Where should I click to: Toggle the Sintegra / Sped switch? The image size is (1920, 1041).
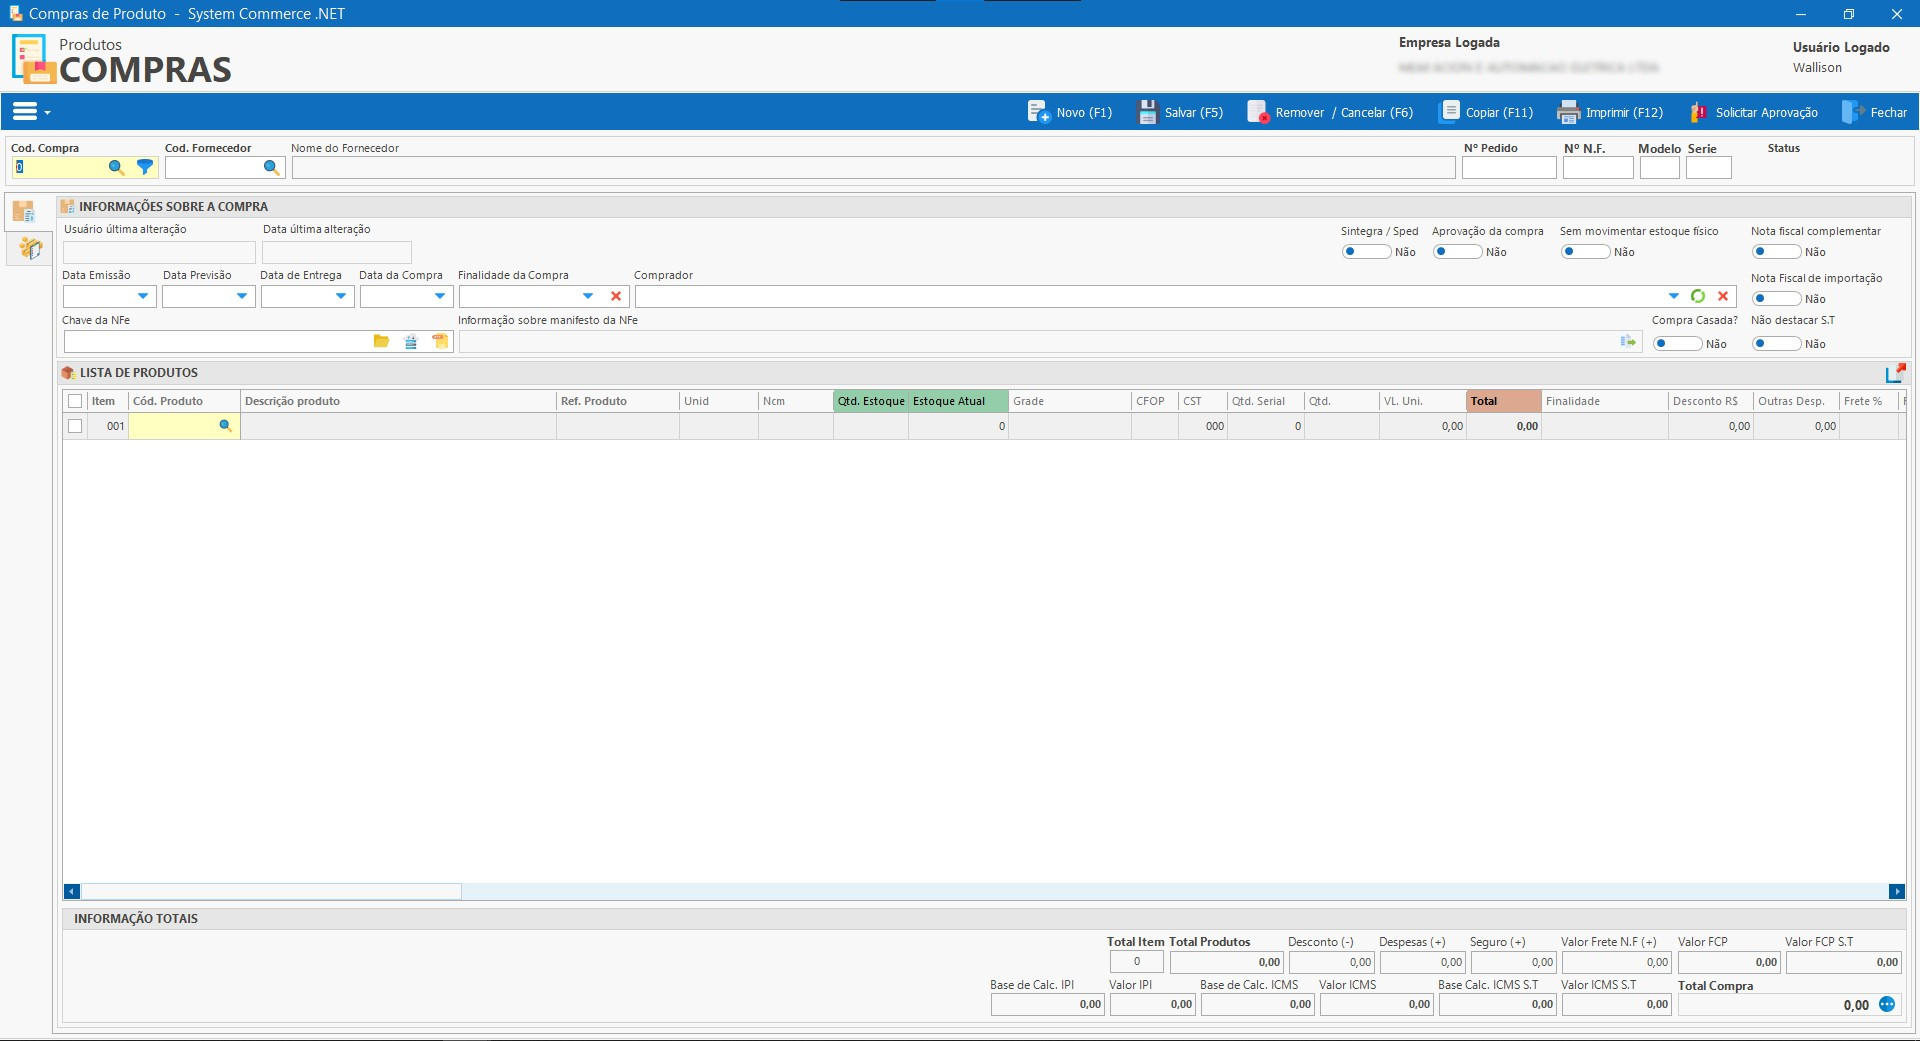coord(1365,252)
